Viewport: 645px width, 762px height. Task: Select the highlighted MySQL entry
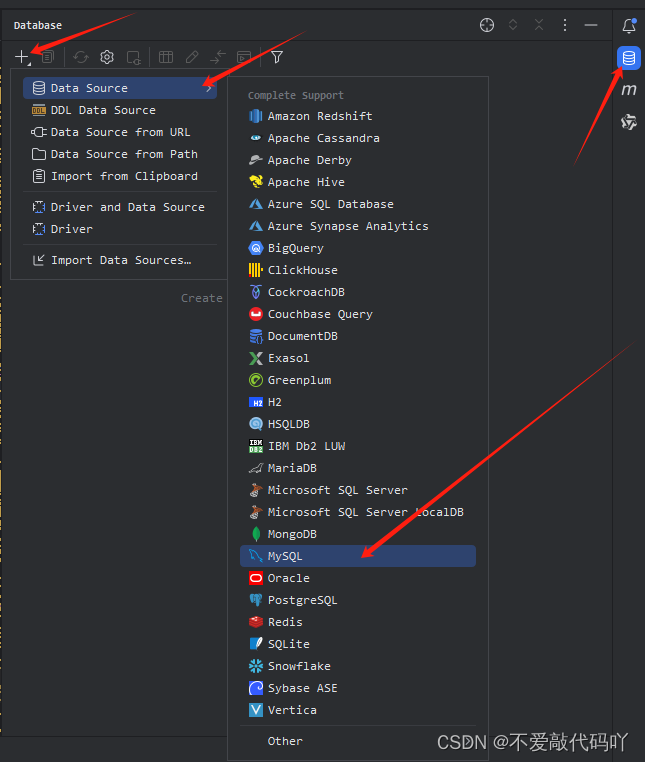pyautogui.click(x=358, y=556)
